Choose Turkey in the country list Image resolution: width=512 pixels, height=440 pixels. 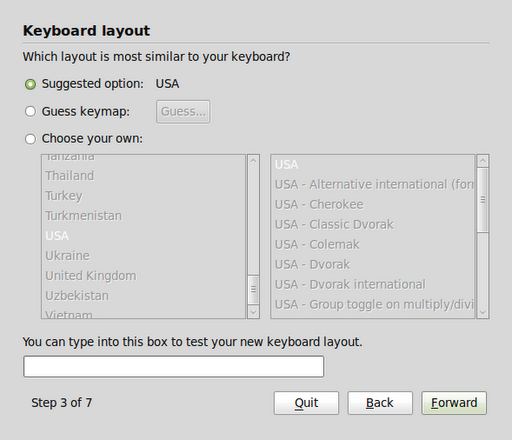point(143,196)
